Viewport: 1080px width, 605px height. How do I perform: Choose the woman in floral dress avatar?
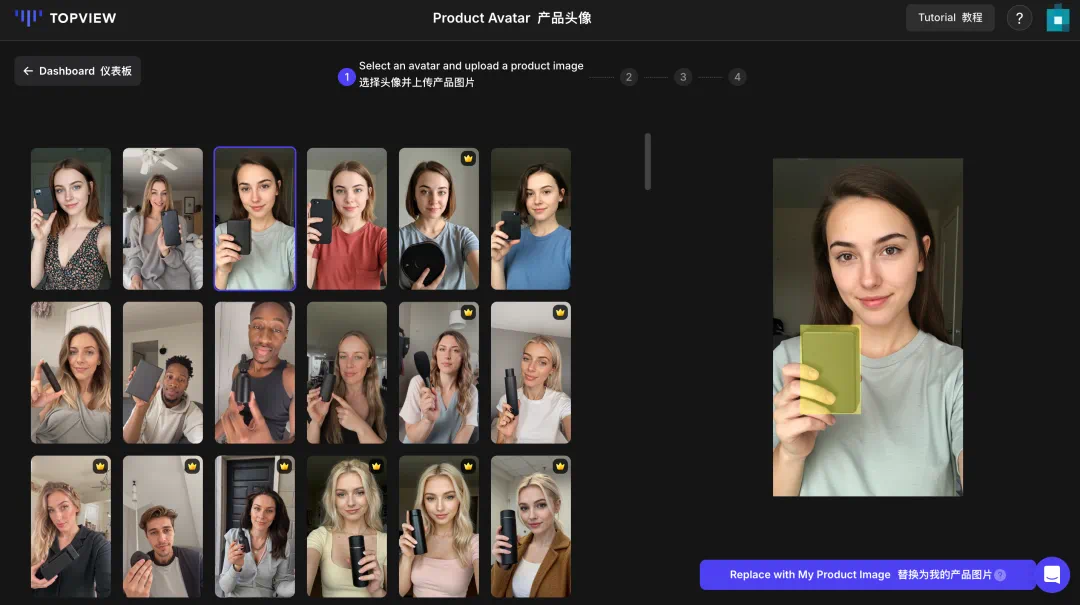(x=71, y=219)
